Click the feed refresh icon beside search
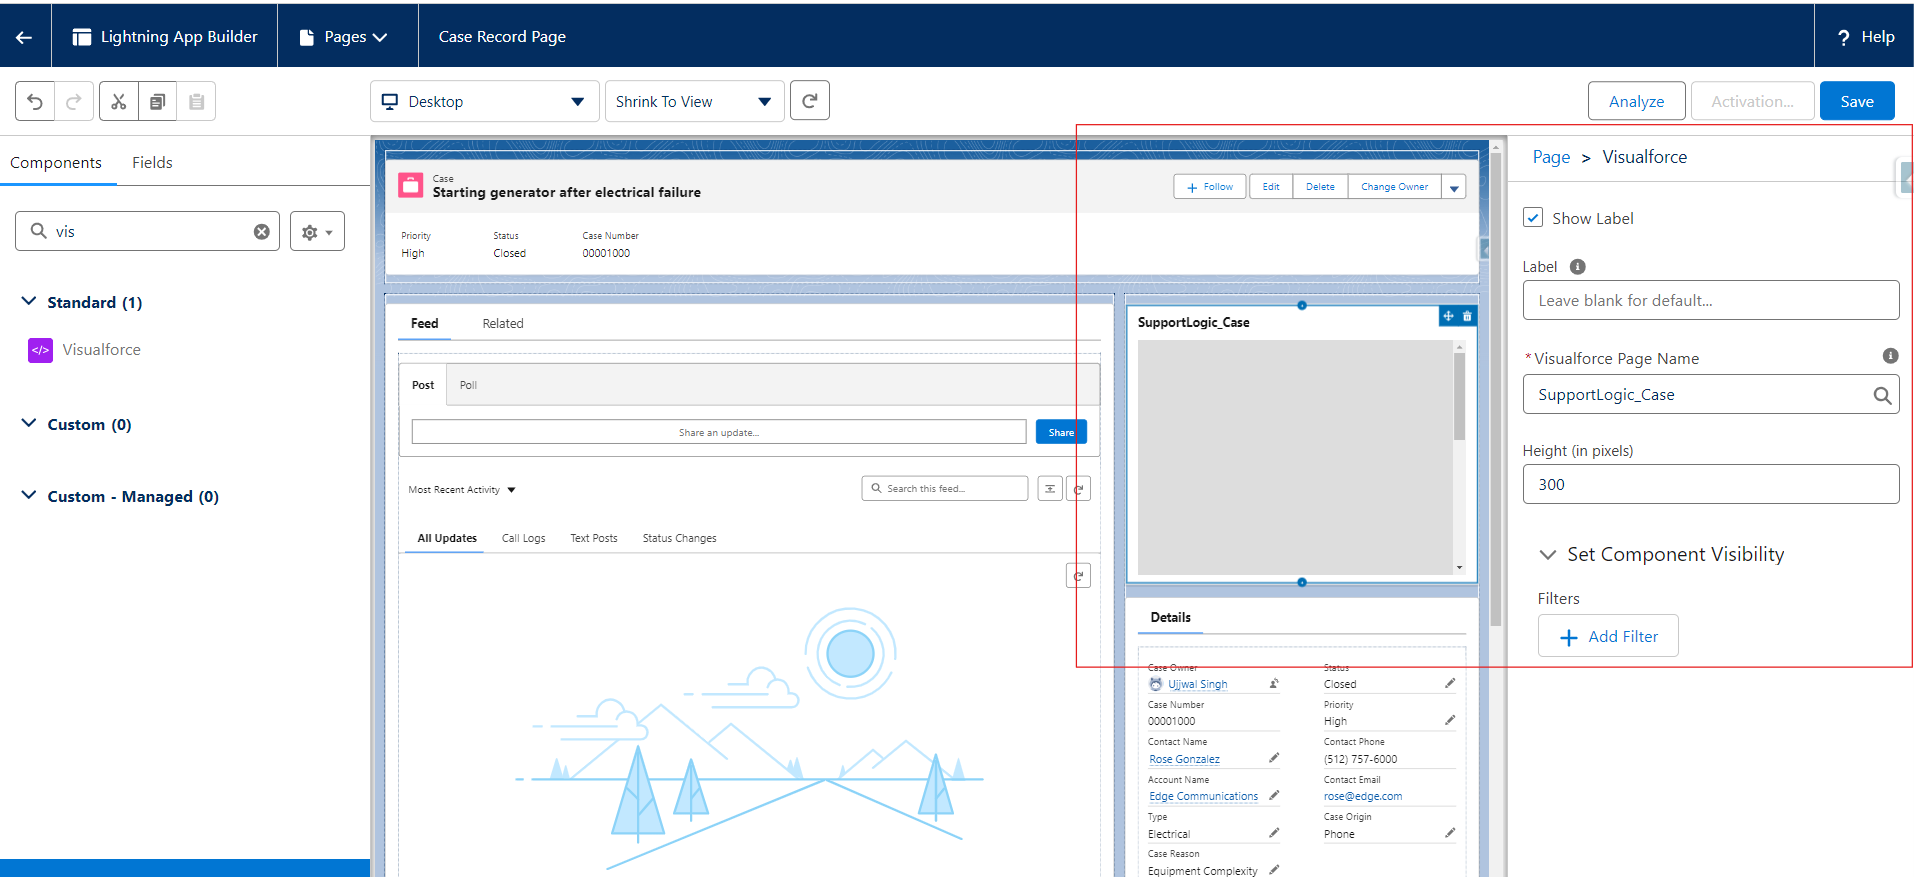The width and height of the screenshot is (1914, 877). tap(1078, 489)
